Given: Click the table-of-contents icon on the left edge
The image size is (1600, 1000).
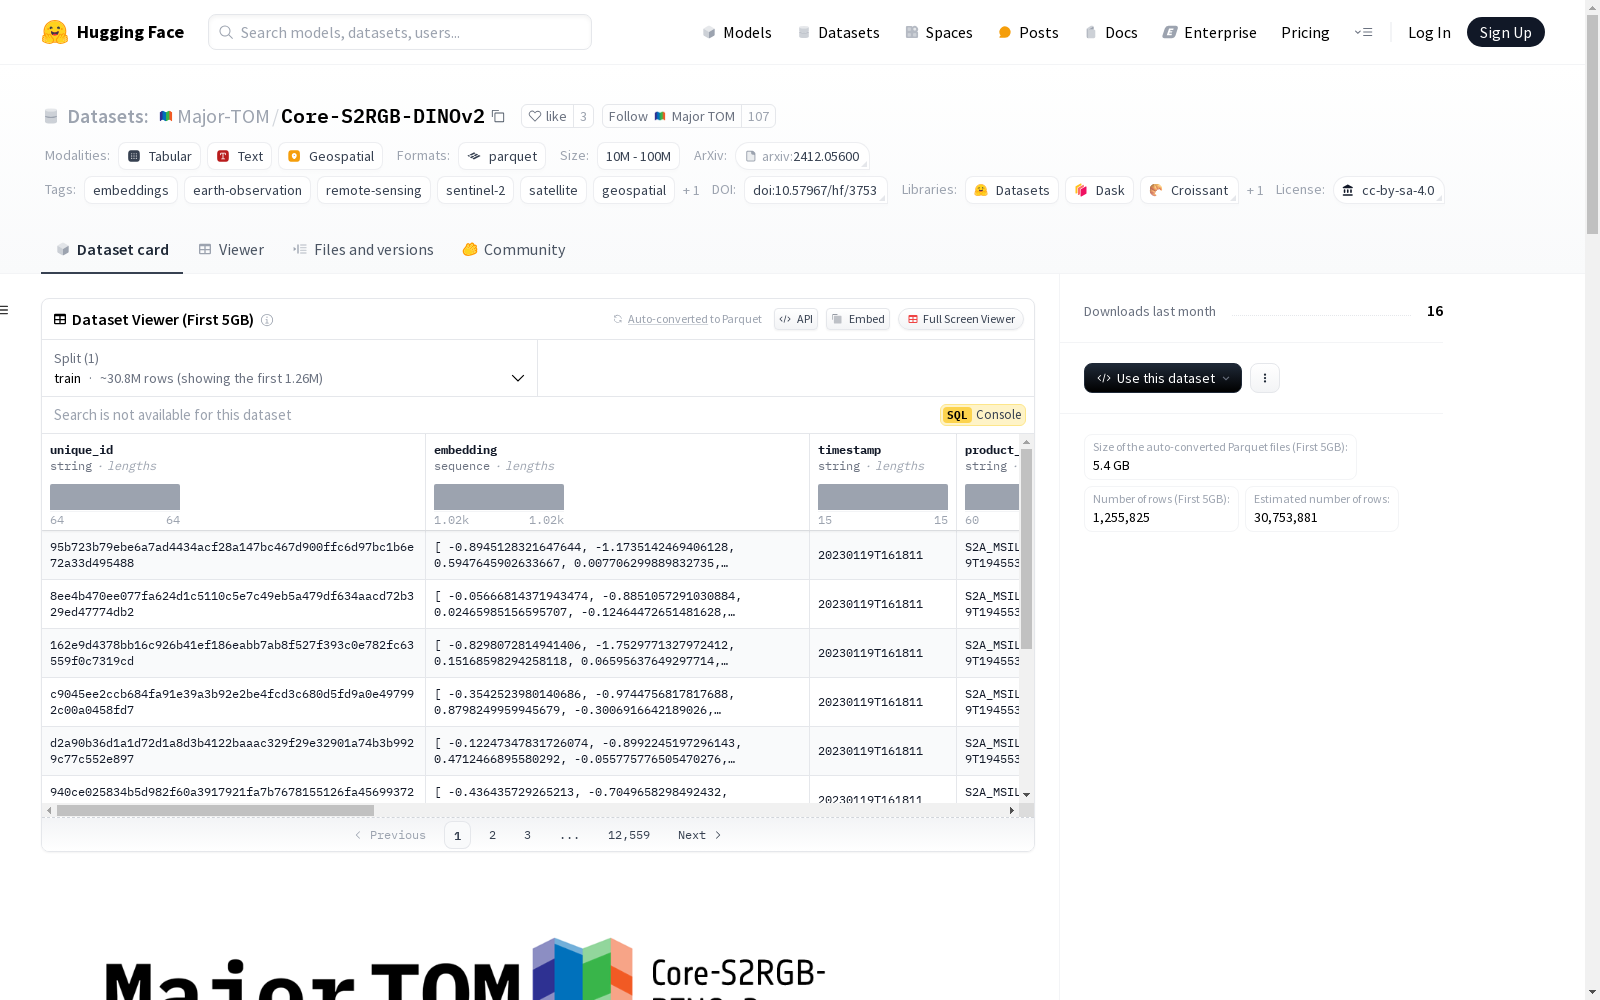Looking at the screenshot, I should click(4, 310).
